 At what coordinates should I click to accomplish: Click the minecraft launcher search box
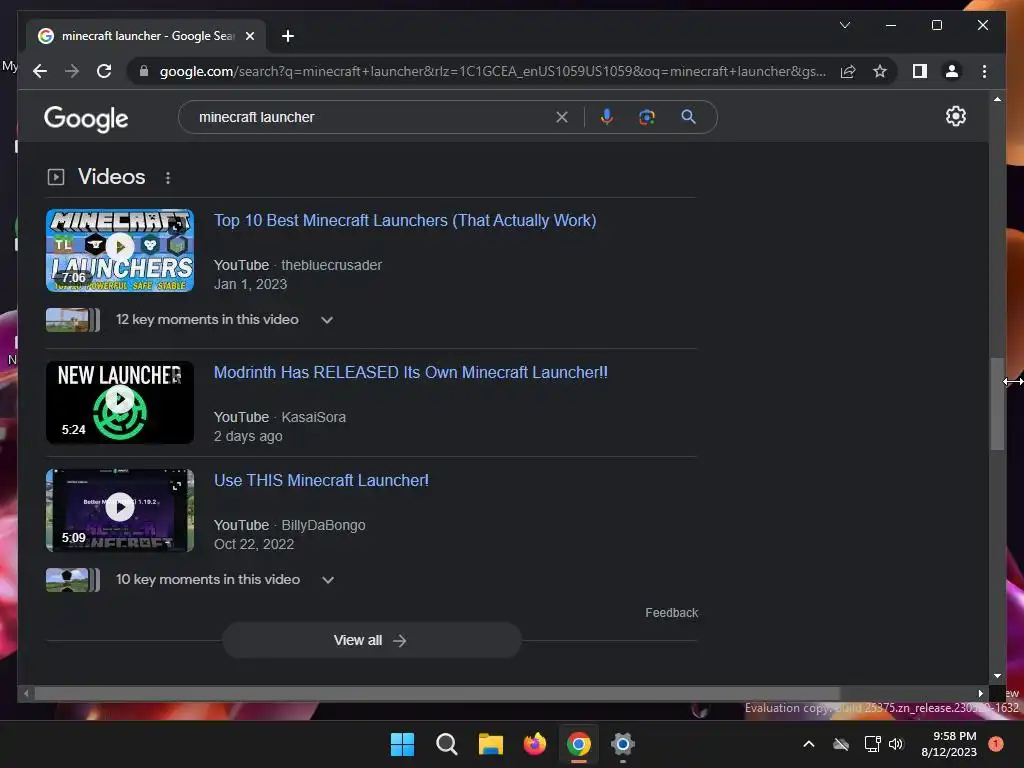point(372,117)
